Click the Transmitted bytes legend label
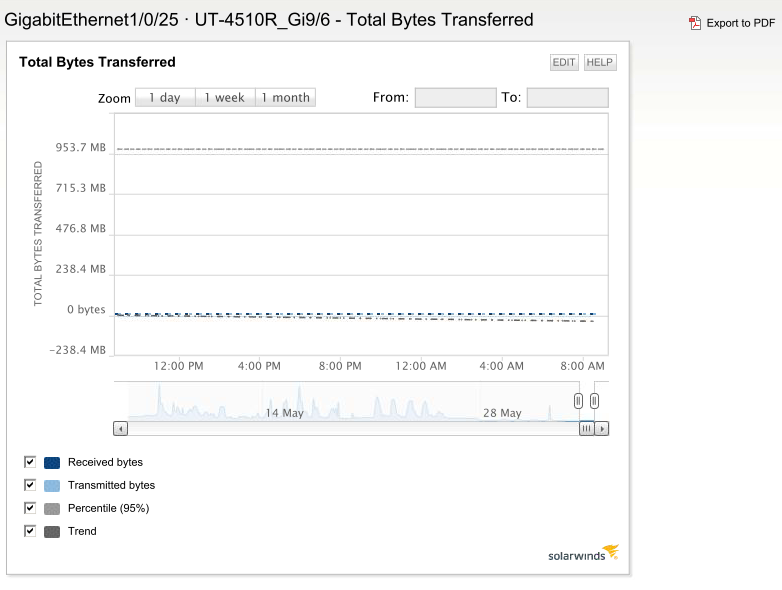 (111, 485)
